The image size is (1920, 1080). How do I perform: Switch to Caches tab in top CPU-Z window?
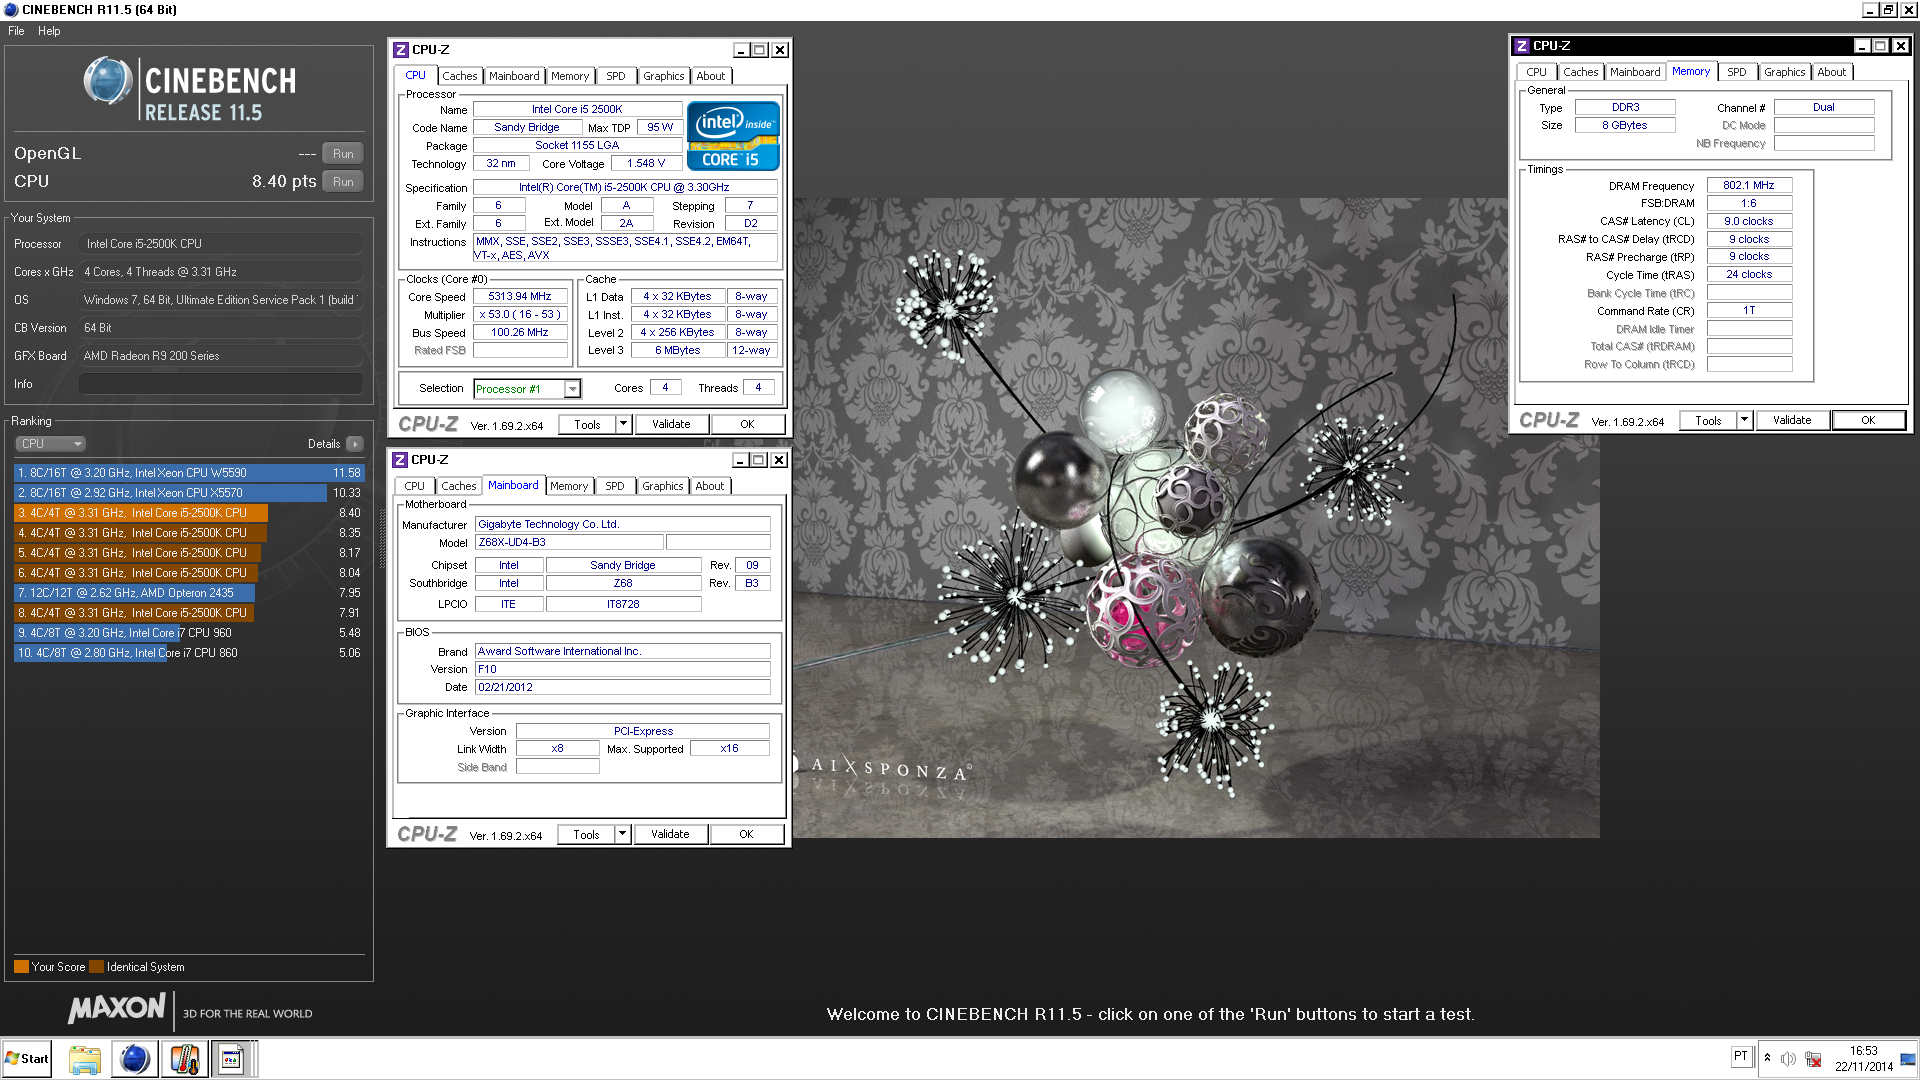click(460, 76)
